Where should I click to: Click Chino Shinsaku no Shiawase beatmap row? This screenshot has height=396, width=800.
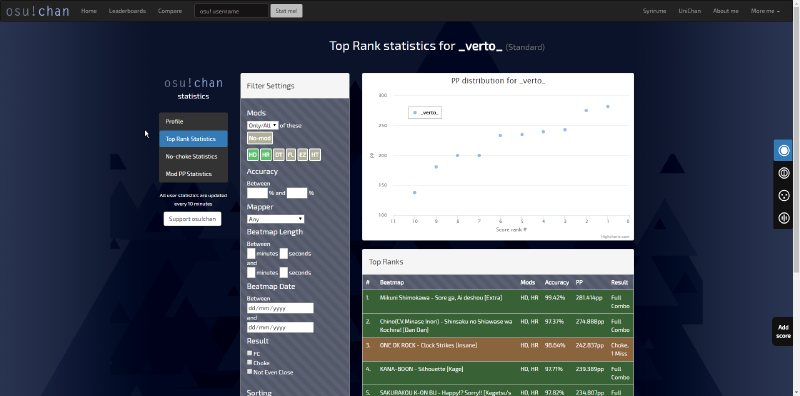click(x=498, y=326)
